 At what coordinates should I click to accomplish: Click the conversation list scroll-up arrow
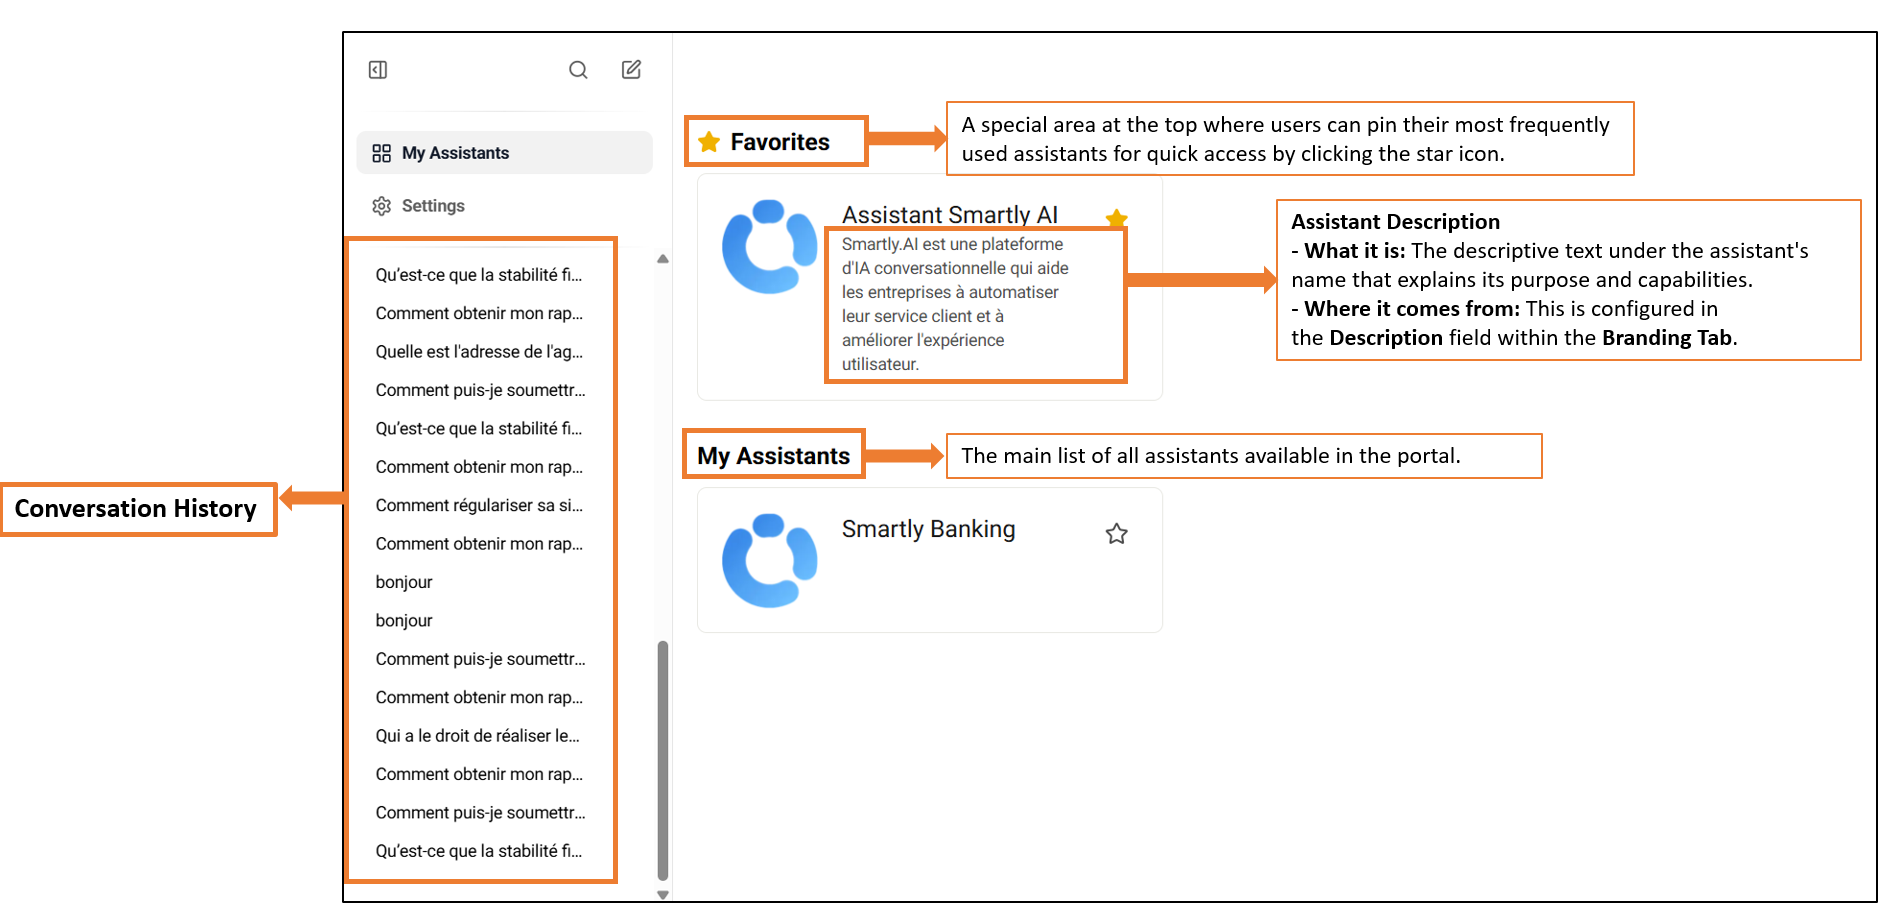coord(663,259)
